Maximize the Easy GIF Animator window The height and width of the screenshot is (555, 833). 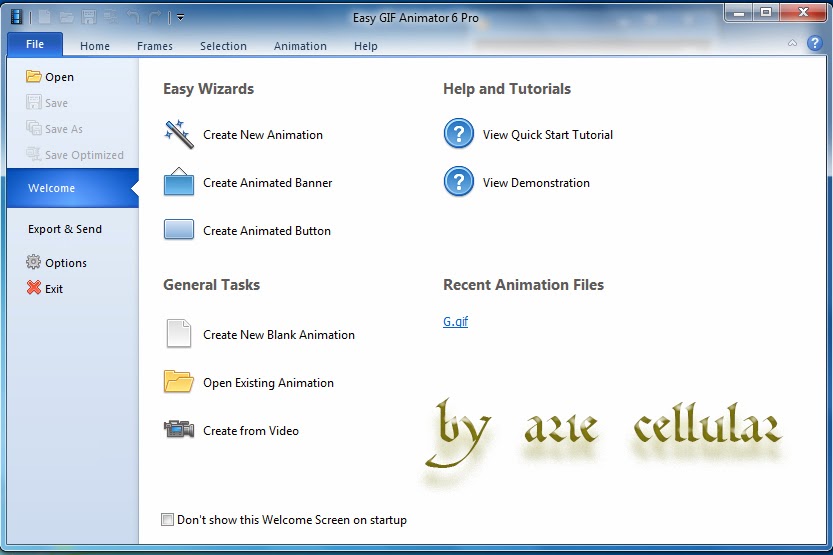point(766,13)
